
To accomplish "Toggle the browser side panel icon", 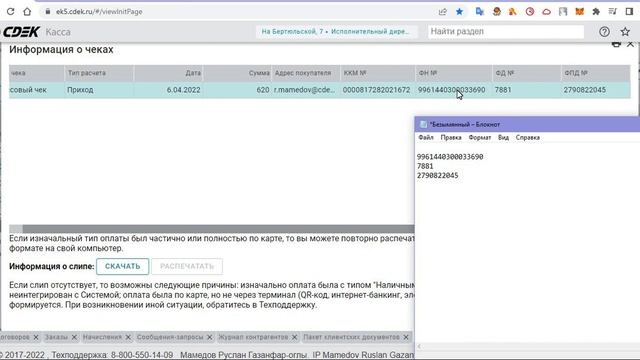I will pyautogui.click(x=629, y=12).
